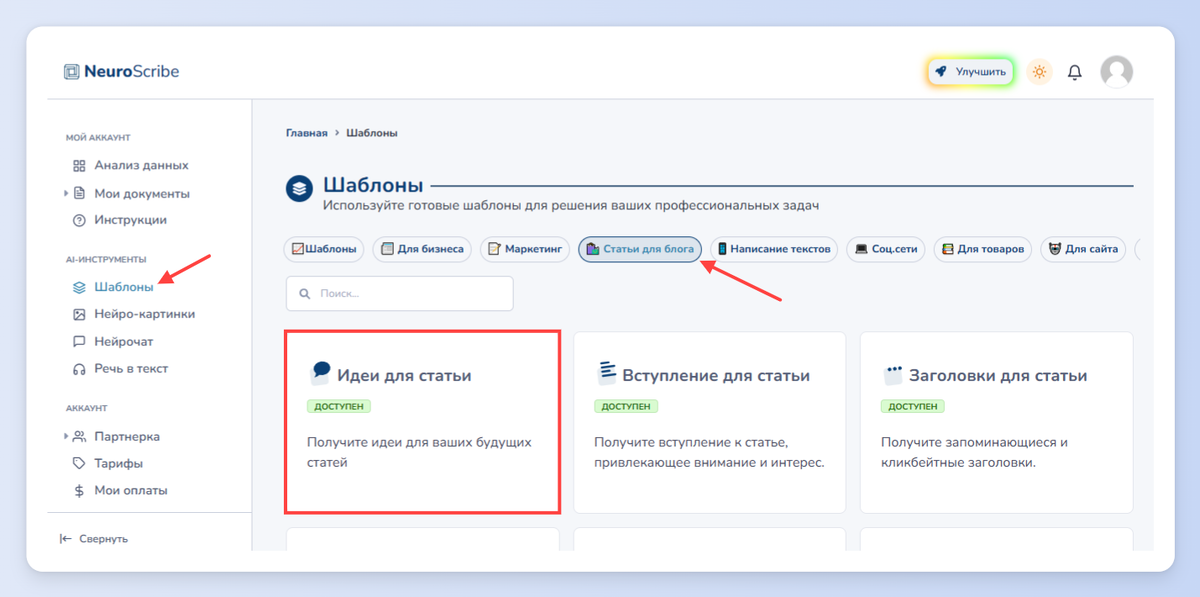This screenshot has width=1200, height=597.
Task: Open the Идеи для статьи template card
Action: 422,422
